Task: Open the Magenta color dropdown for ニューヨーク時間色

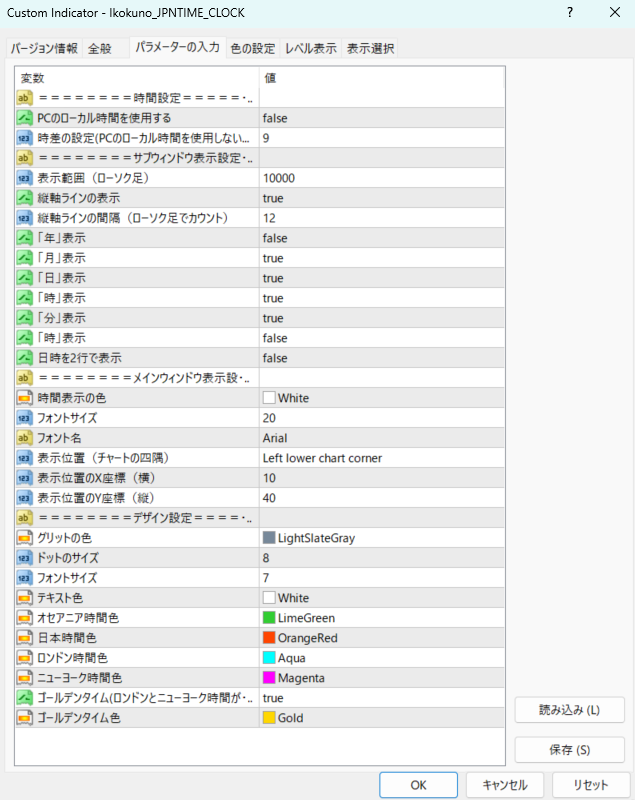Action: [x=380, y=678]
